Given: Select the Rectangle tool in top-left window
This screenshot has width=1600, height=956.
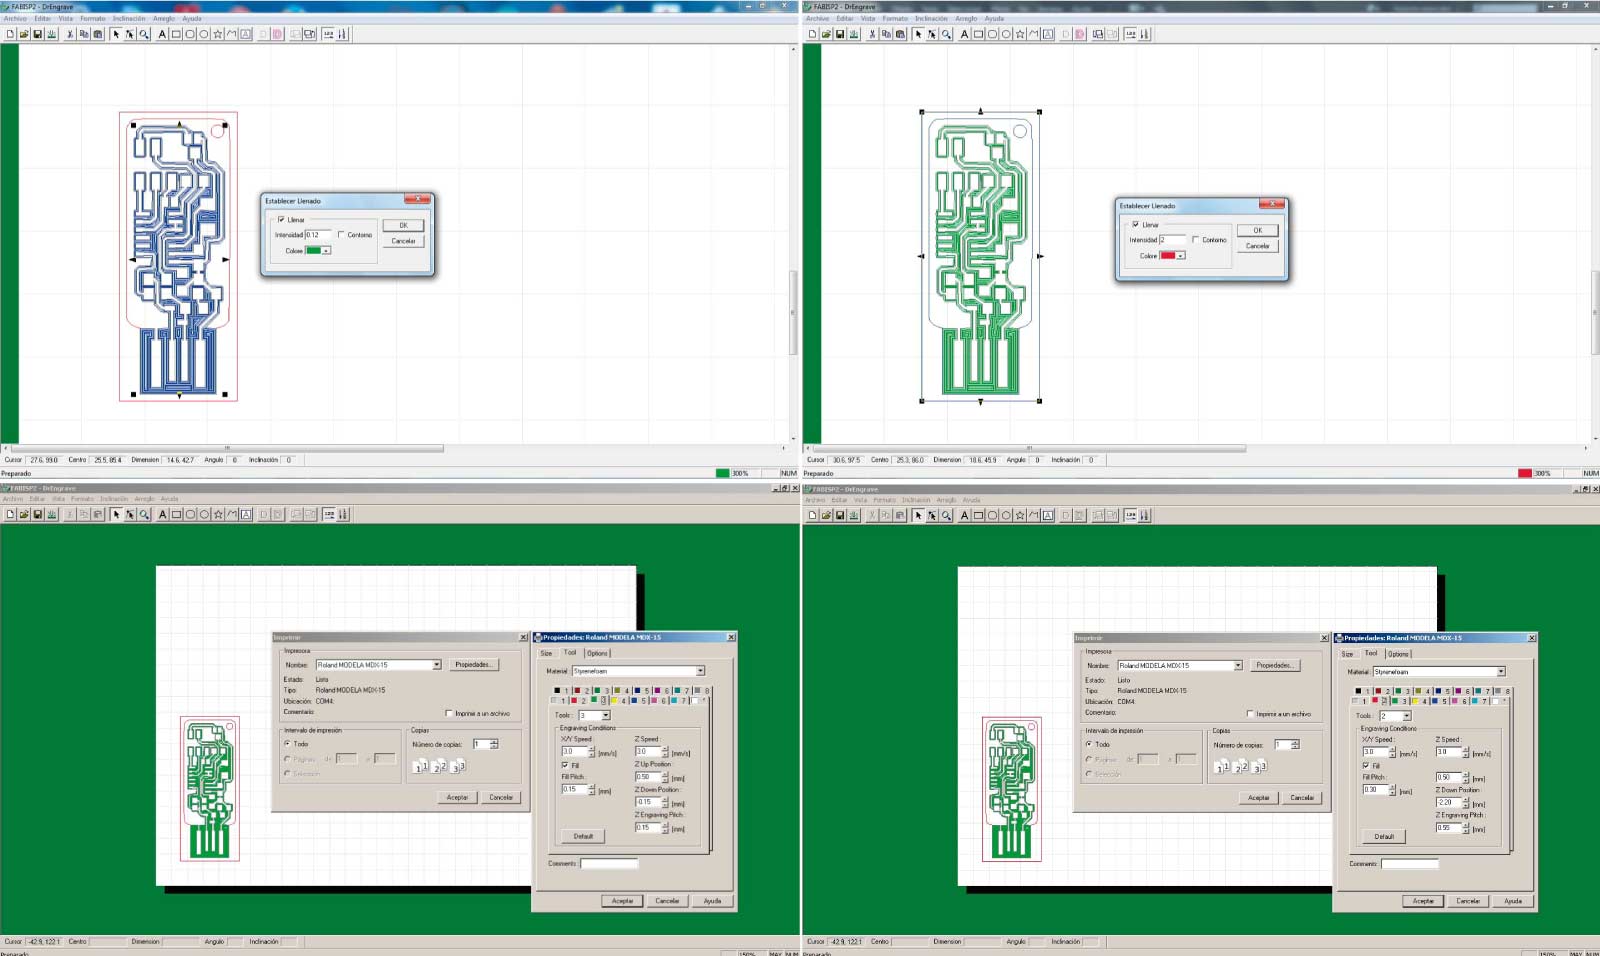Looking at the screenshot, I should point(176,34).
